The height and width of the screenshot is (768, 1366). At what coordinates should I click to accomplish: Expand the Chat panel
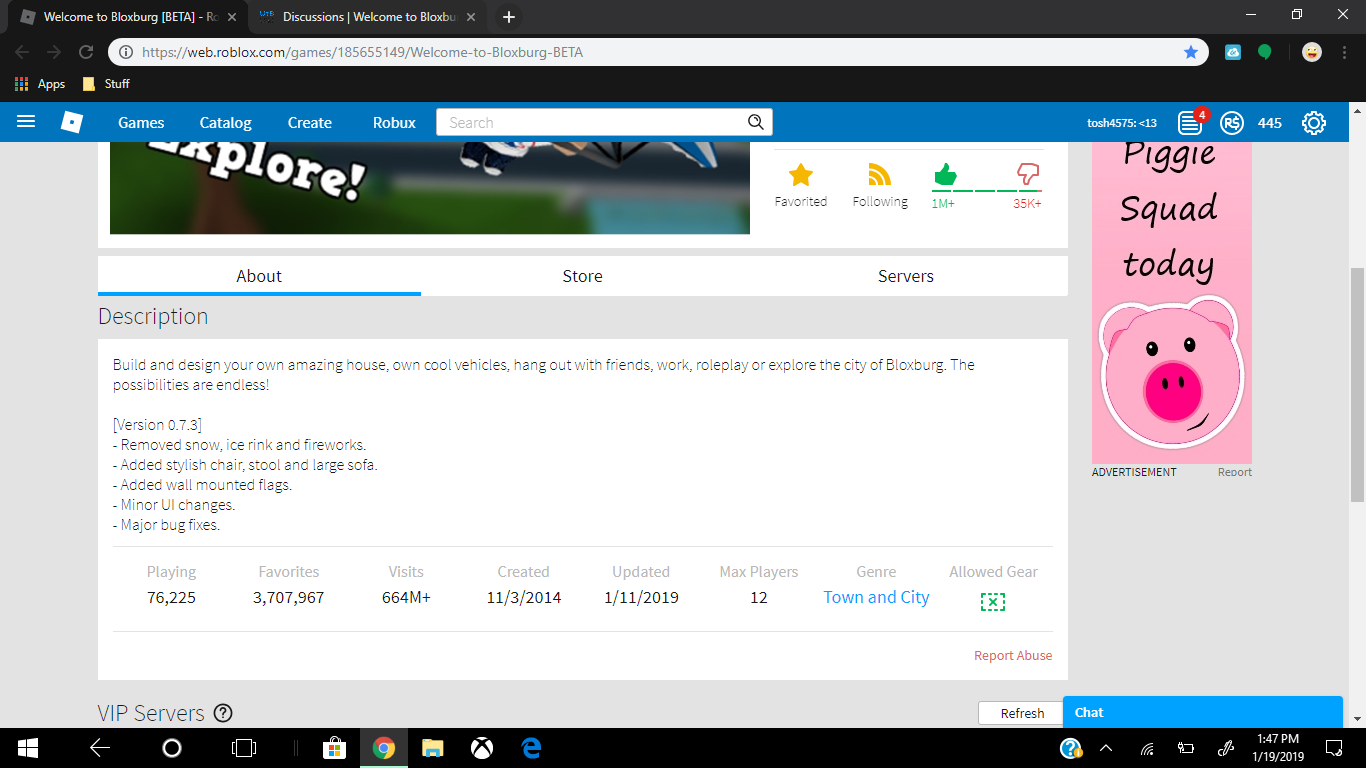[x=1203, y=712]
